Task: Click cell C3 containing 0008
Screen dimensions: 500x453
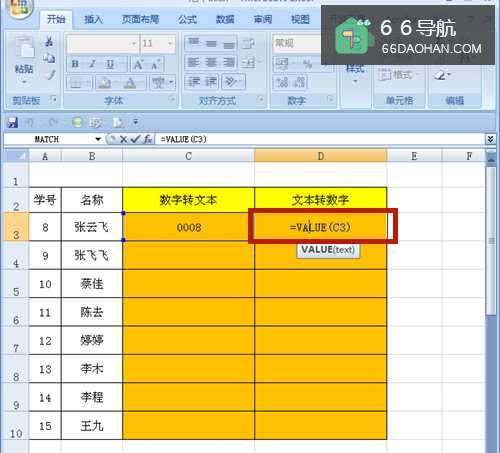Action: [x=189, y=227]
